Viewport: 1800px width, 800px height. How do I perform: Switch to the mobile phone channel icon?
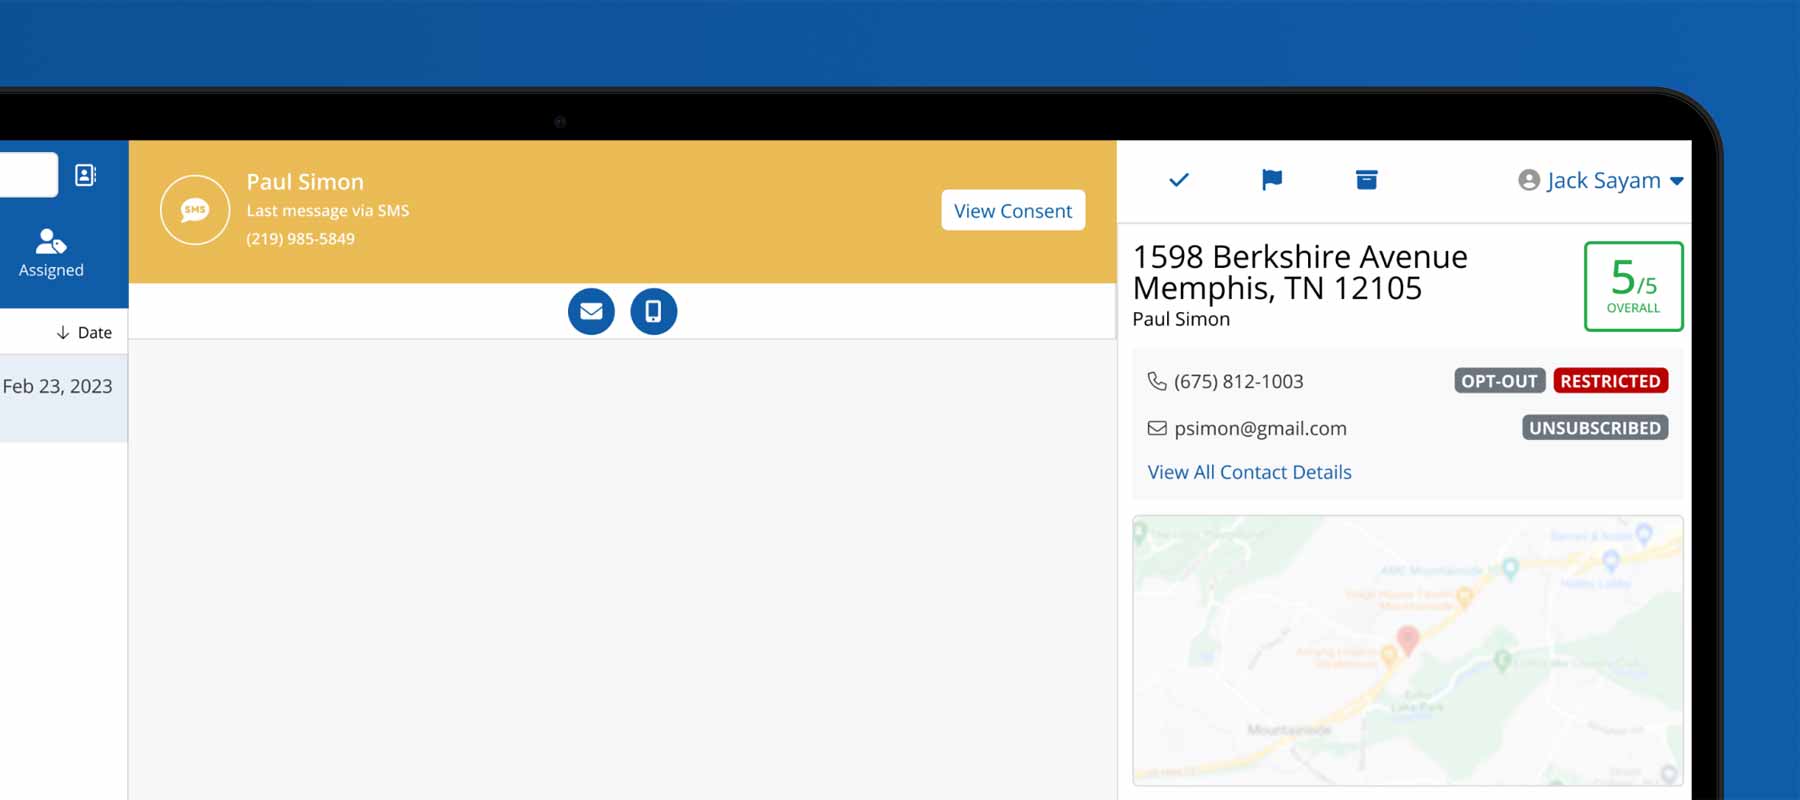(653, 311)
